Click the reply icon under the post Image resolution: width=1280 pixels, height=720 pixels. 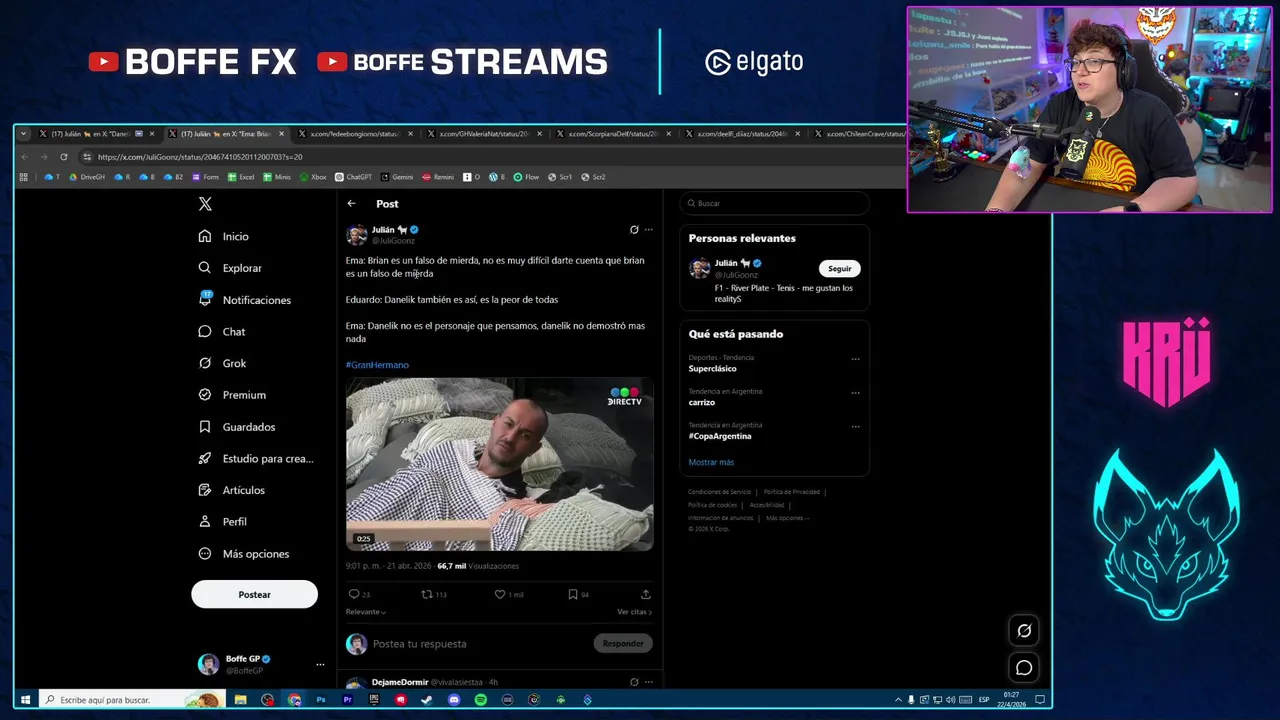353,594
